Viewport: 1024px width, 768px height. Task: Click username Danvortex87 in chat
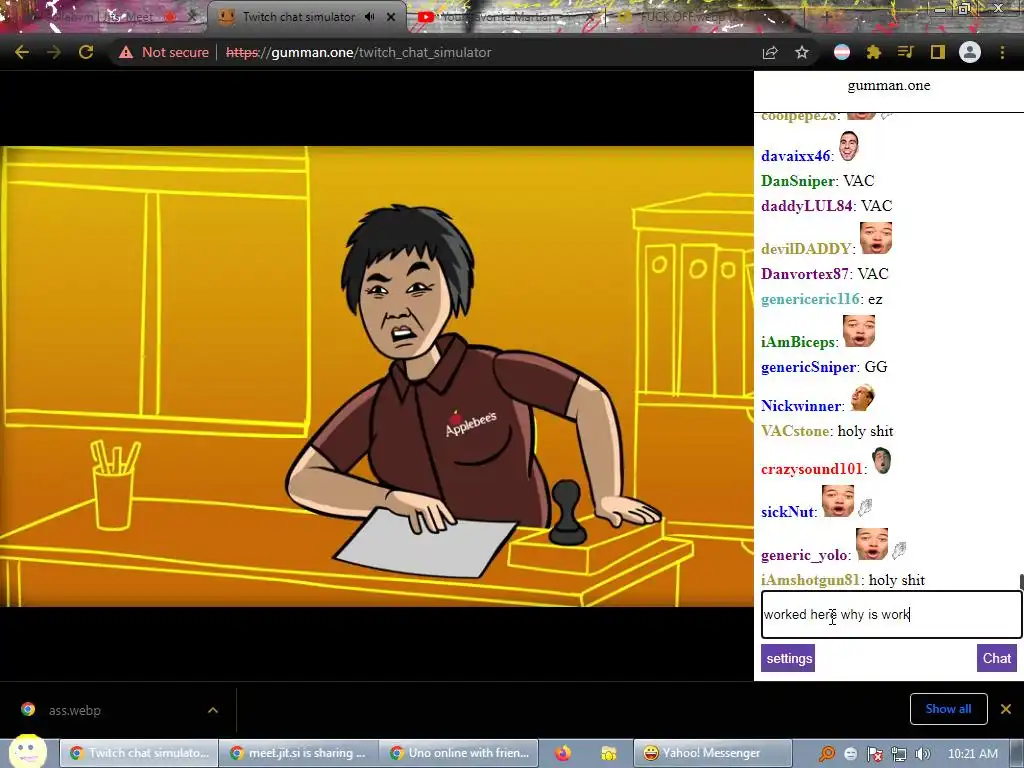click(x=805, y=274)
